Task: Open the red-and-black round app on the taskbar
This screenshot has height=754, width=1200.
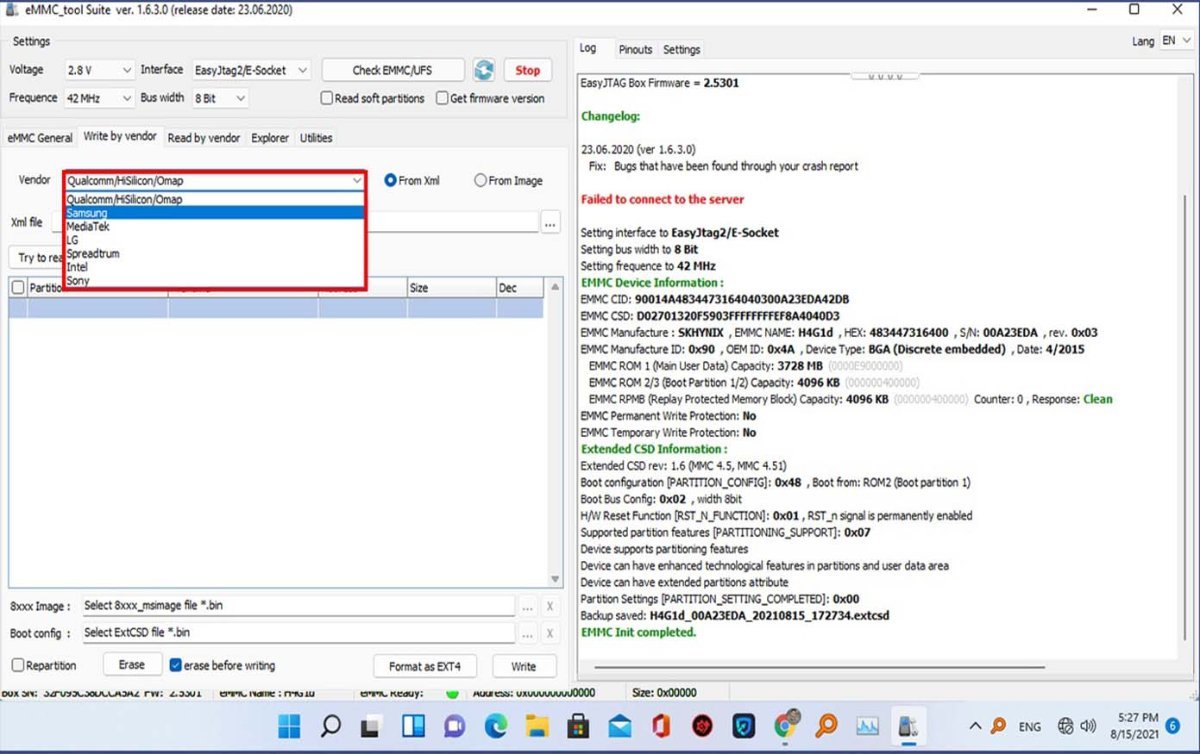Action: coord(702,726)
